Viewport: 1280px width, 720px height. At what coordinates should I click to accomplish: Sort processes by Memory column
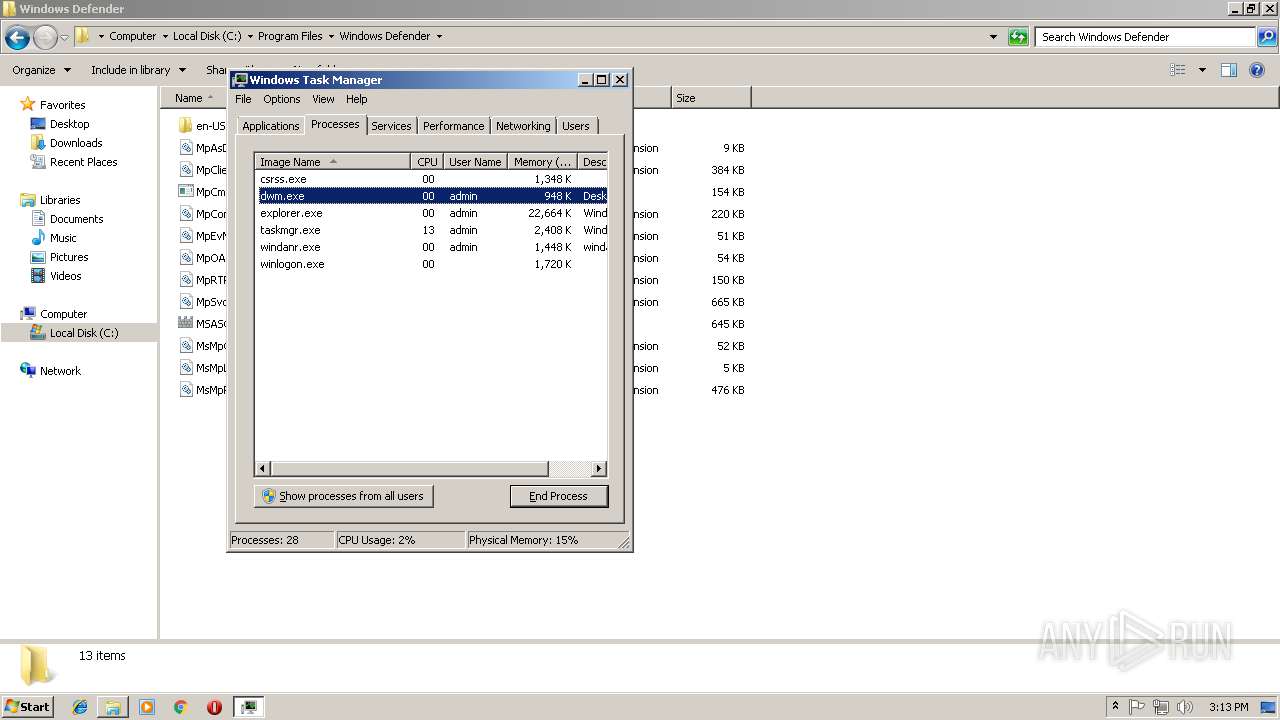tap(542, 162)
